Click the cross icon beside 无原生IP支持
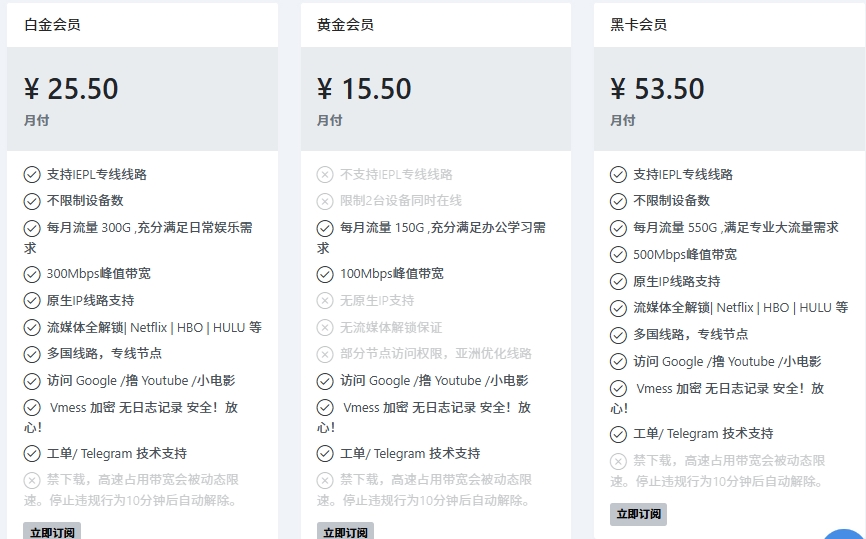866x539 pixels. click(325, 301)
